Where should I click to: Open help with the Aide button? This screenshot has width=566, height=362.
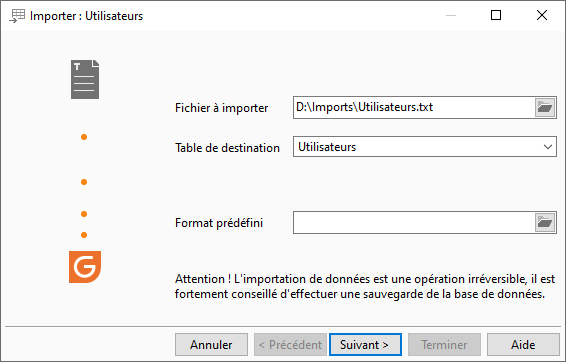point(523,345)
